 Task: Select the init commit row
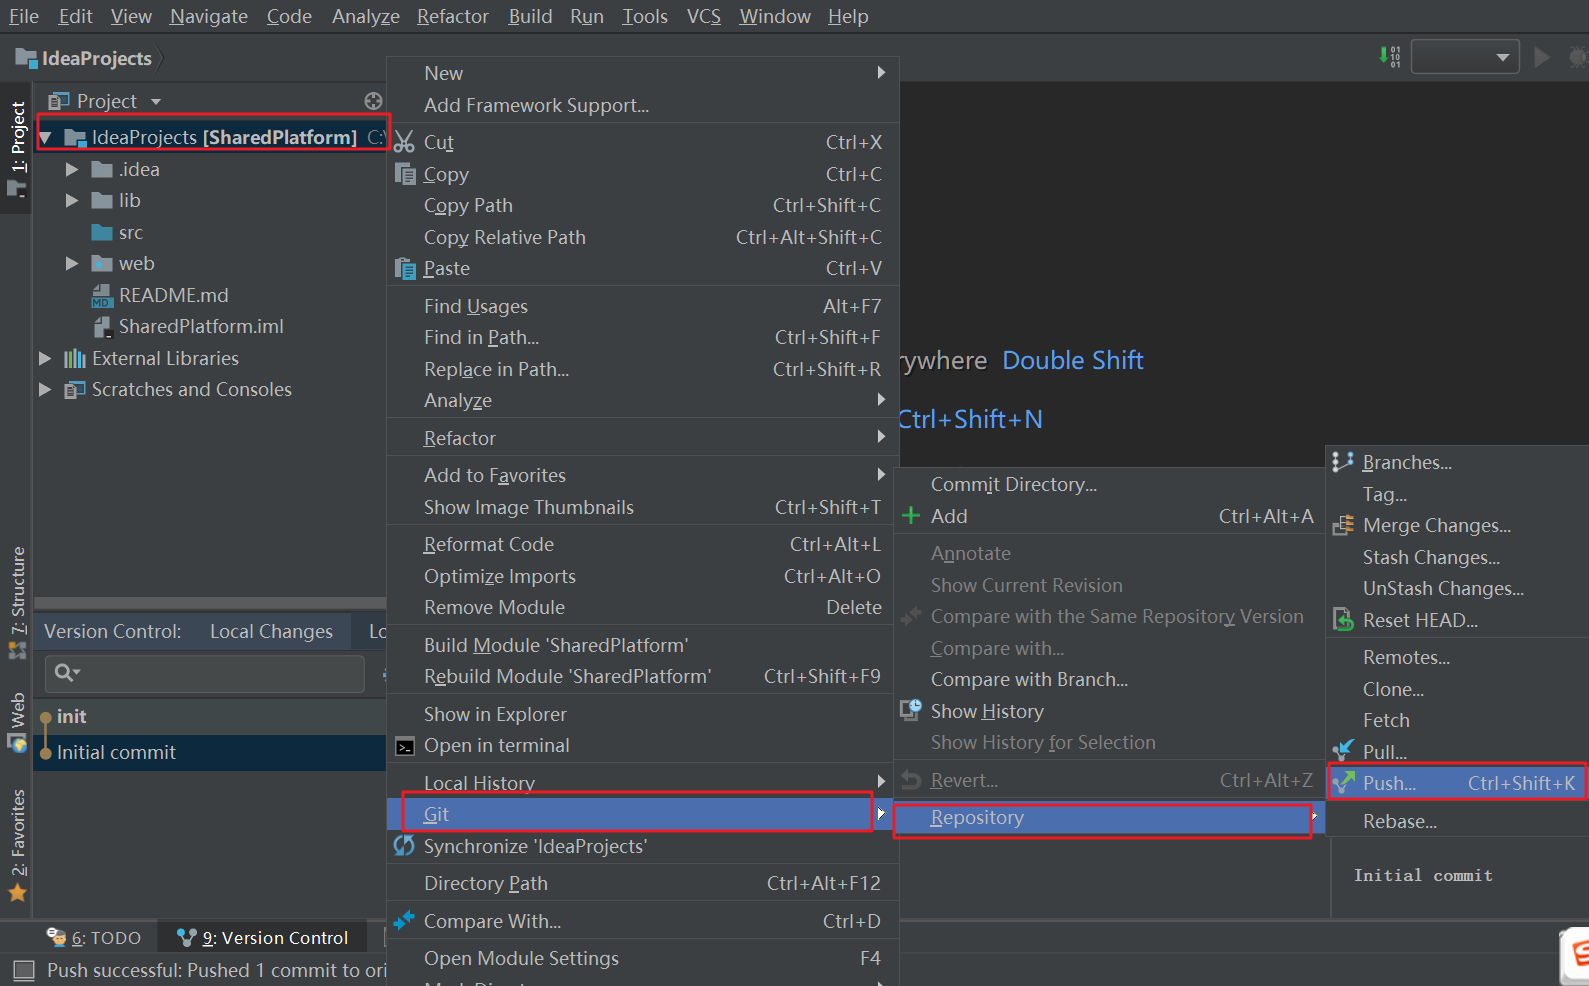[x=209, y=717]
